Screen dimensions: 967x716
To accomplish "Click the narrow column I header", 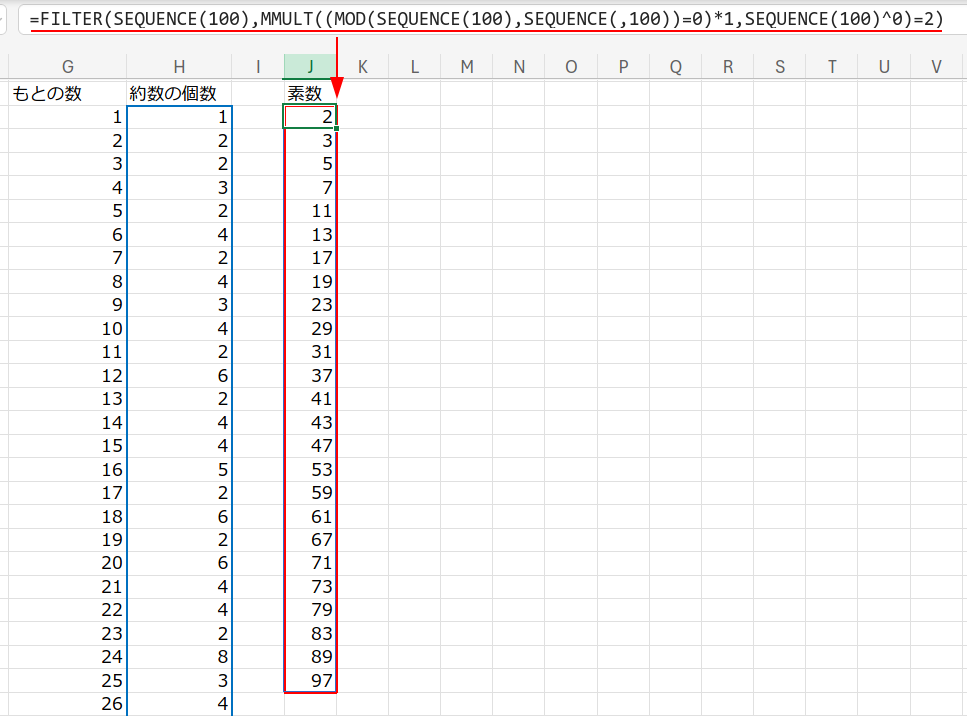I will pyautogui.click(x=258, y=66).
